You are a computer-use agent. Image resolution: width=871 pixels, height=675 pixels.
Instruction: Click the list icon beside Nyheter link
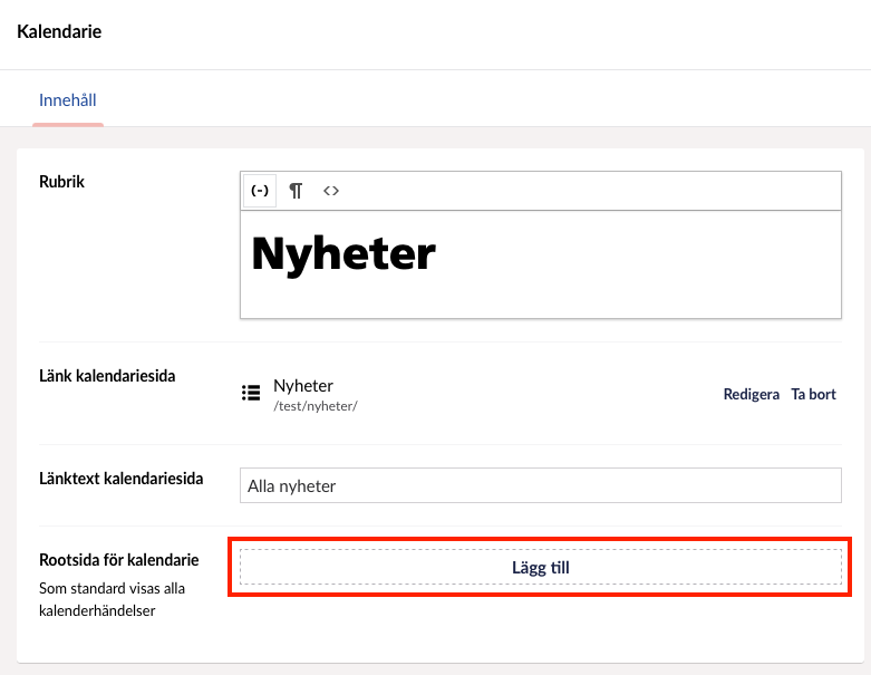[251, 393]
